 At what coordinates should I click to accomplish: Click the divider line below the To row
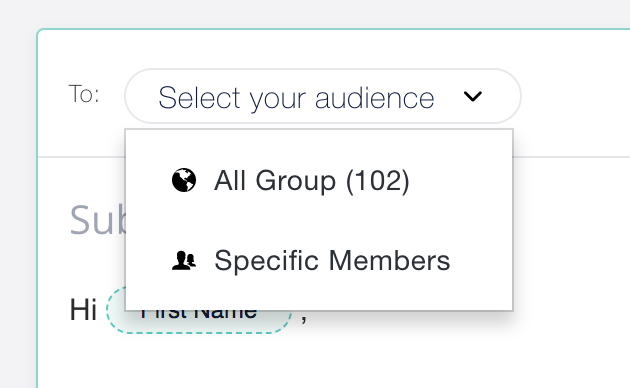[x=571, y=157]
